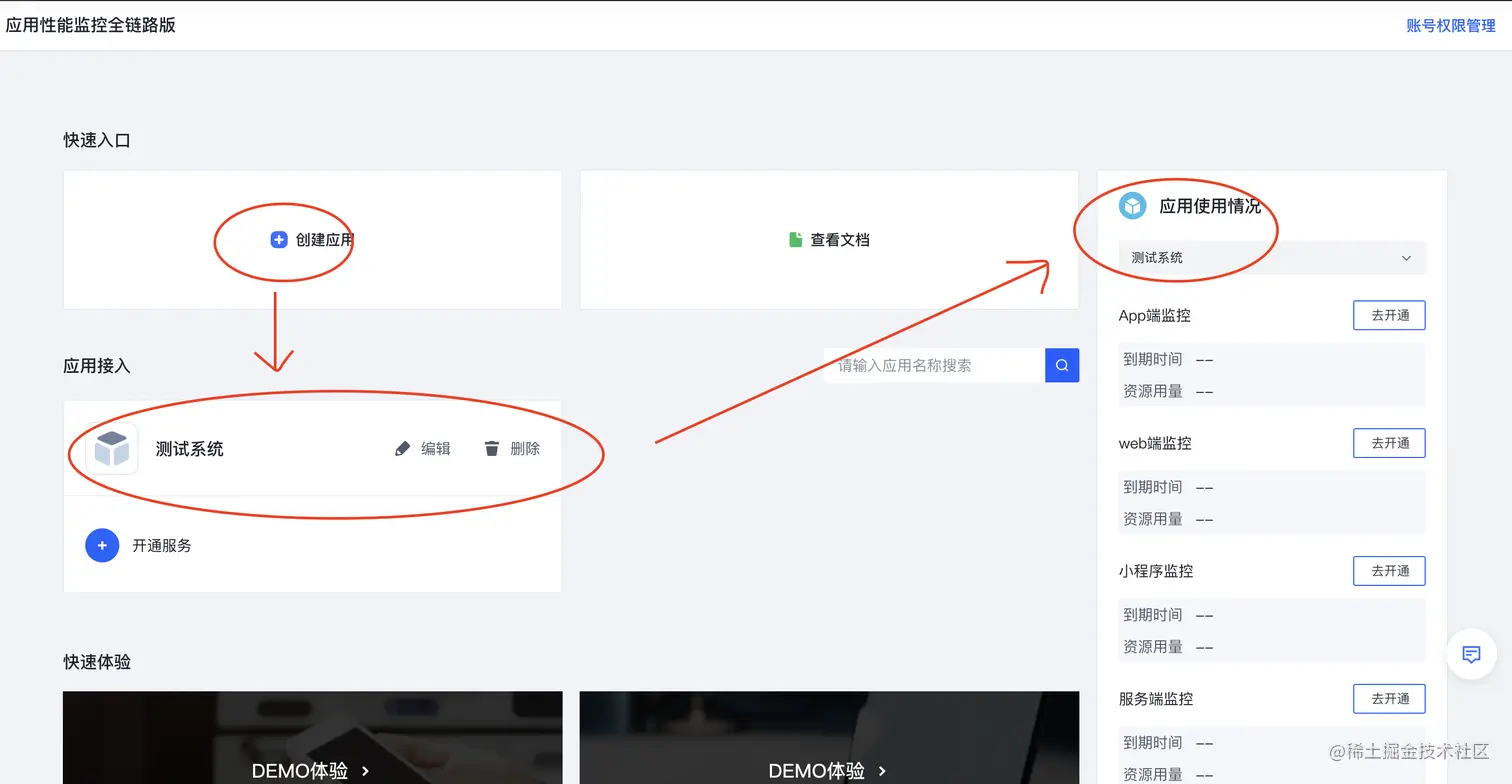Click the 删除 text for 测试系统
This screenshot has width=1512, height=784.
pos(525,449)
